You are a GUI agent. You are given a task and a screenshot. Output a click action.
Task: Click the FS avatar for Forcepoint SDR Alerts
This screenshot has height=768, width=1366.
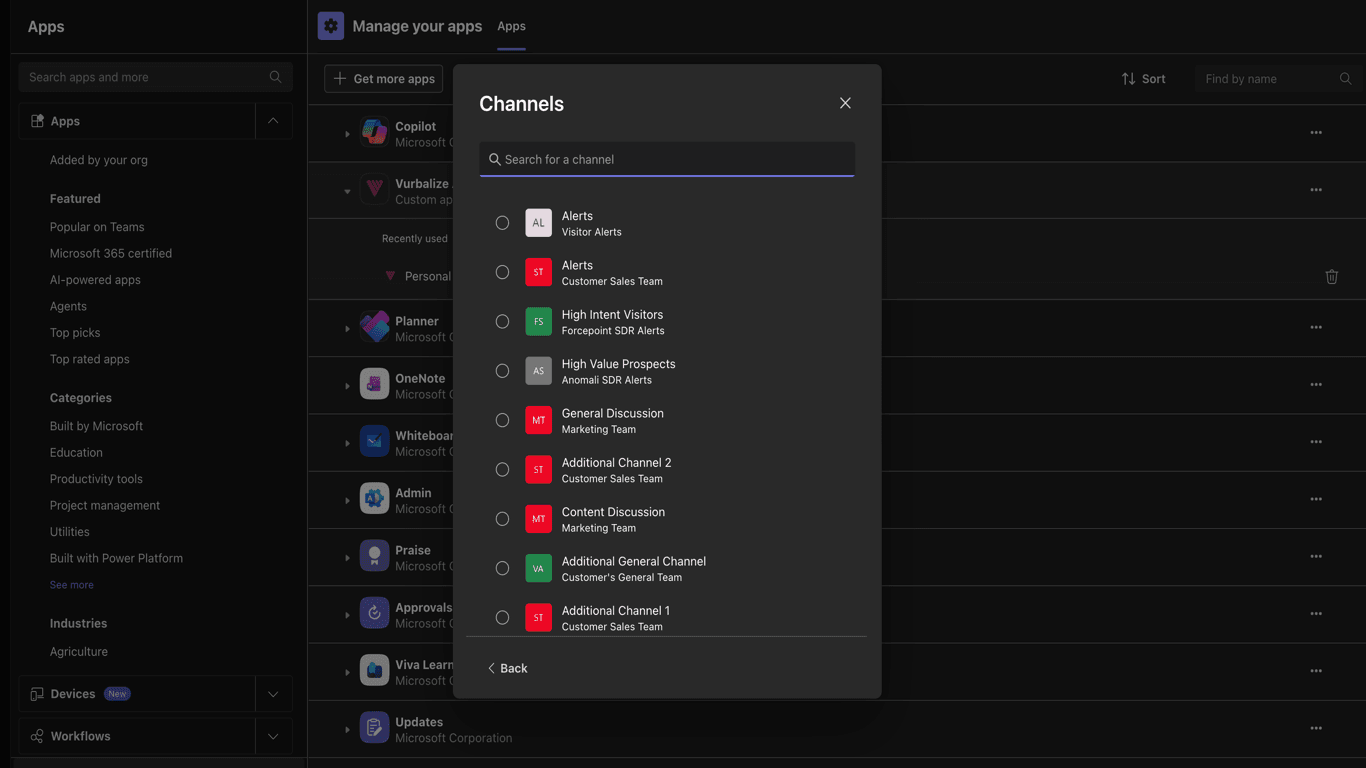tap(538, 321)
